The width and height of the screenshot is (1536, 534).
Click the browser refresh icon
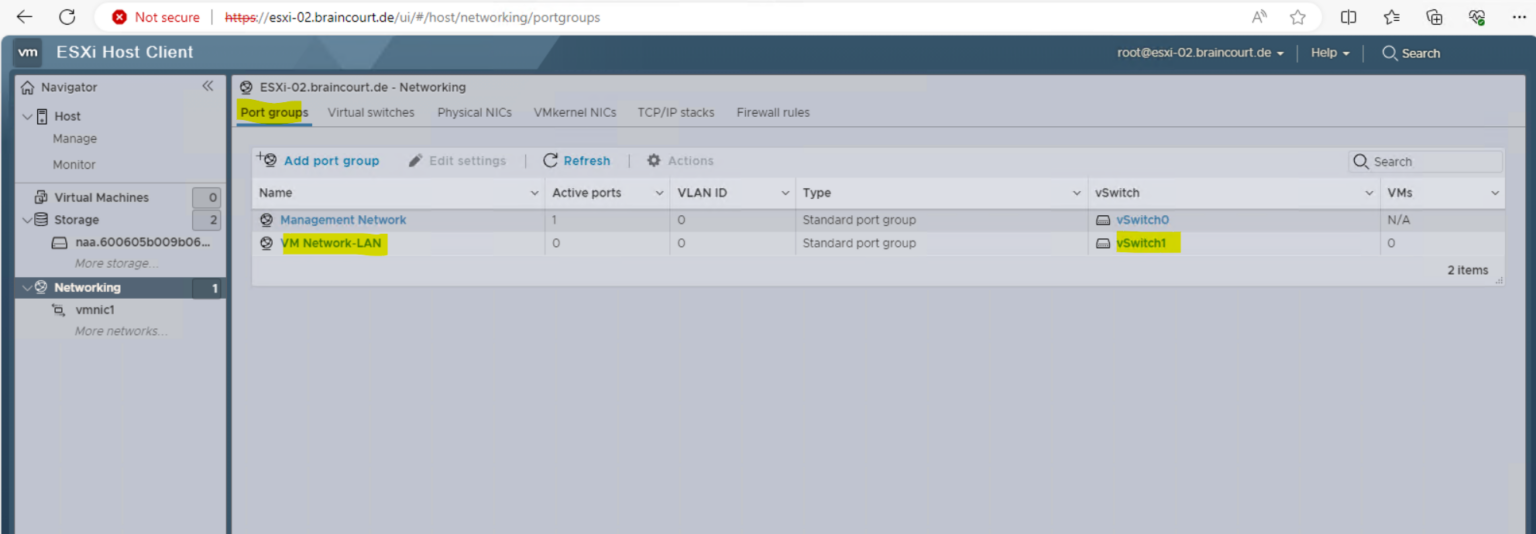click(67, 17)
